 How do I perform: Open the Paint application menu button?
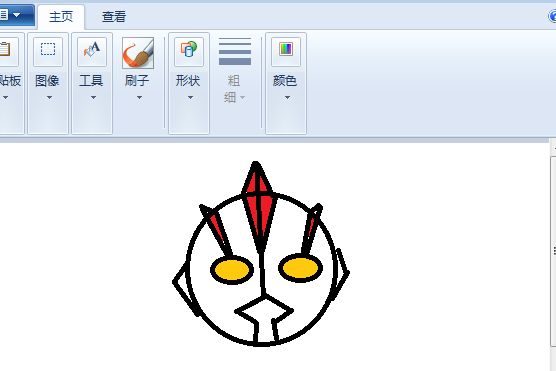(x=16, y=15)
